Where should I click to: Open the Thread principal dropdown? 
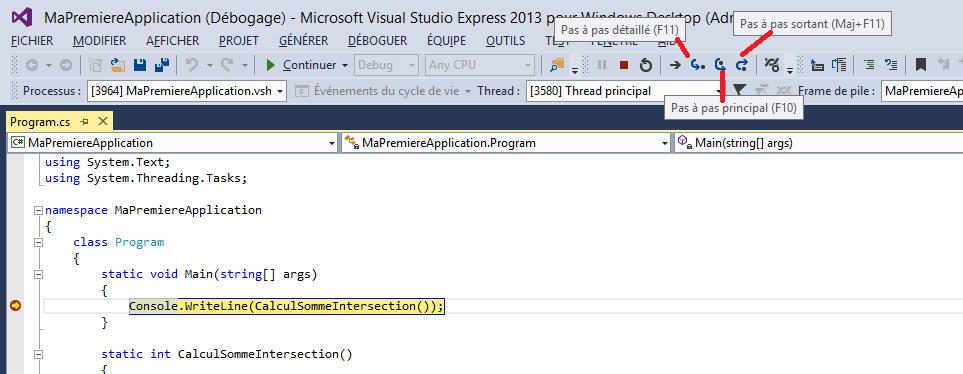pyautogui.click(x=625, y=91)
